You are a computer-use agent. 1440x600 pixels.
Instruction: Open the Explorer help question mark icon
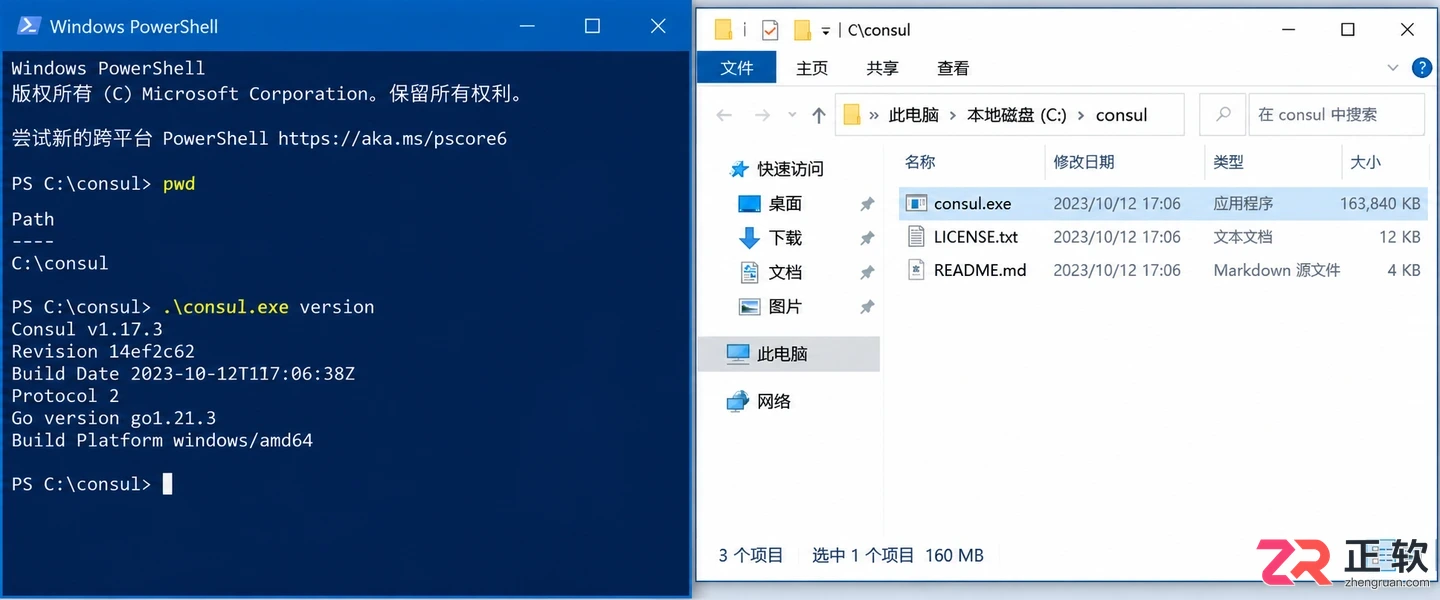point(1421,68)
